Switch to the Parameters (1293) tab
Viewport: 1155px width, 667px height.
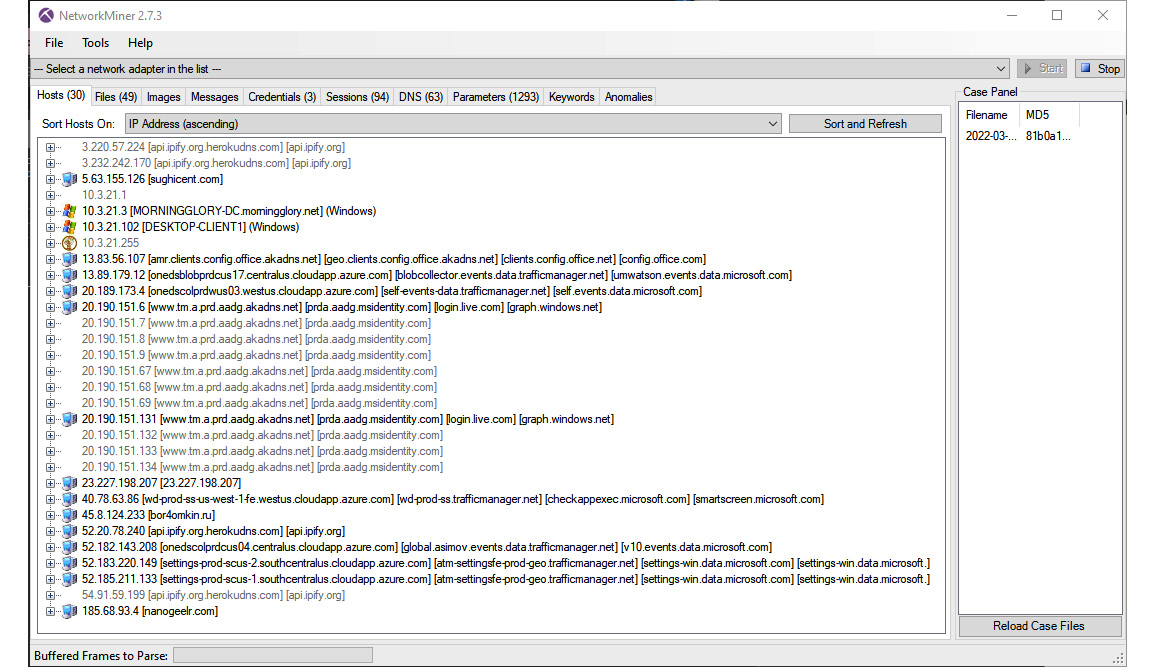click(x=496, y=96)
